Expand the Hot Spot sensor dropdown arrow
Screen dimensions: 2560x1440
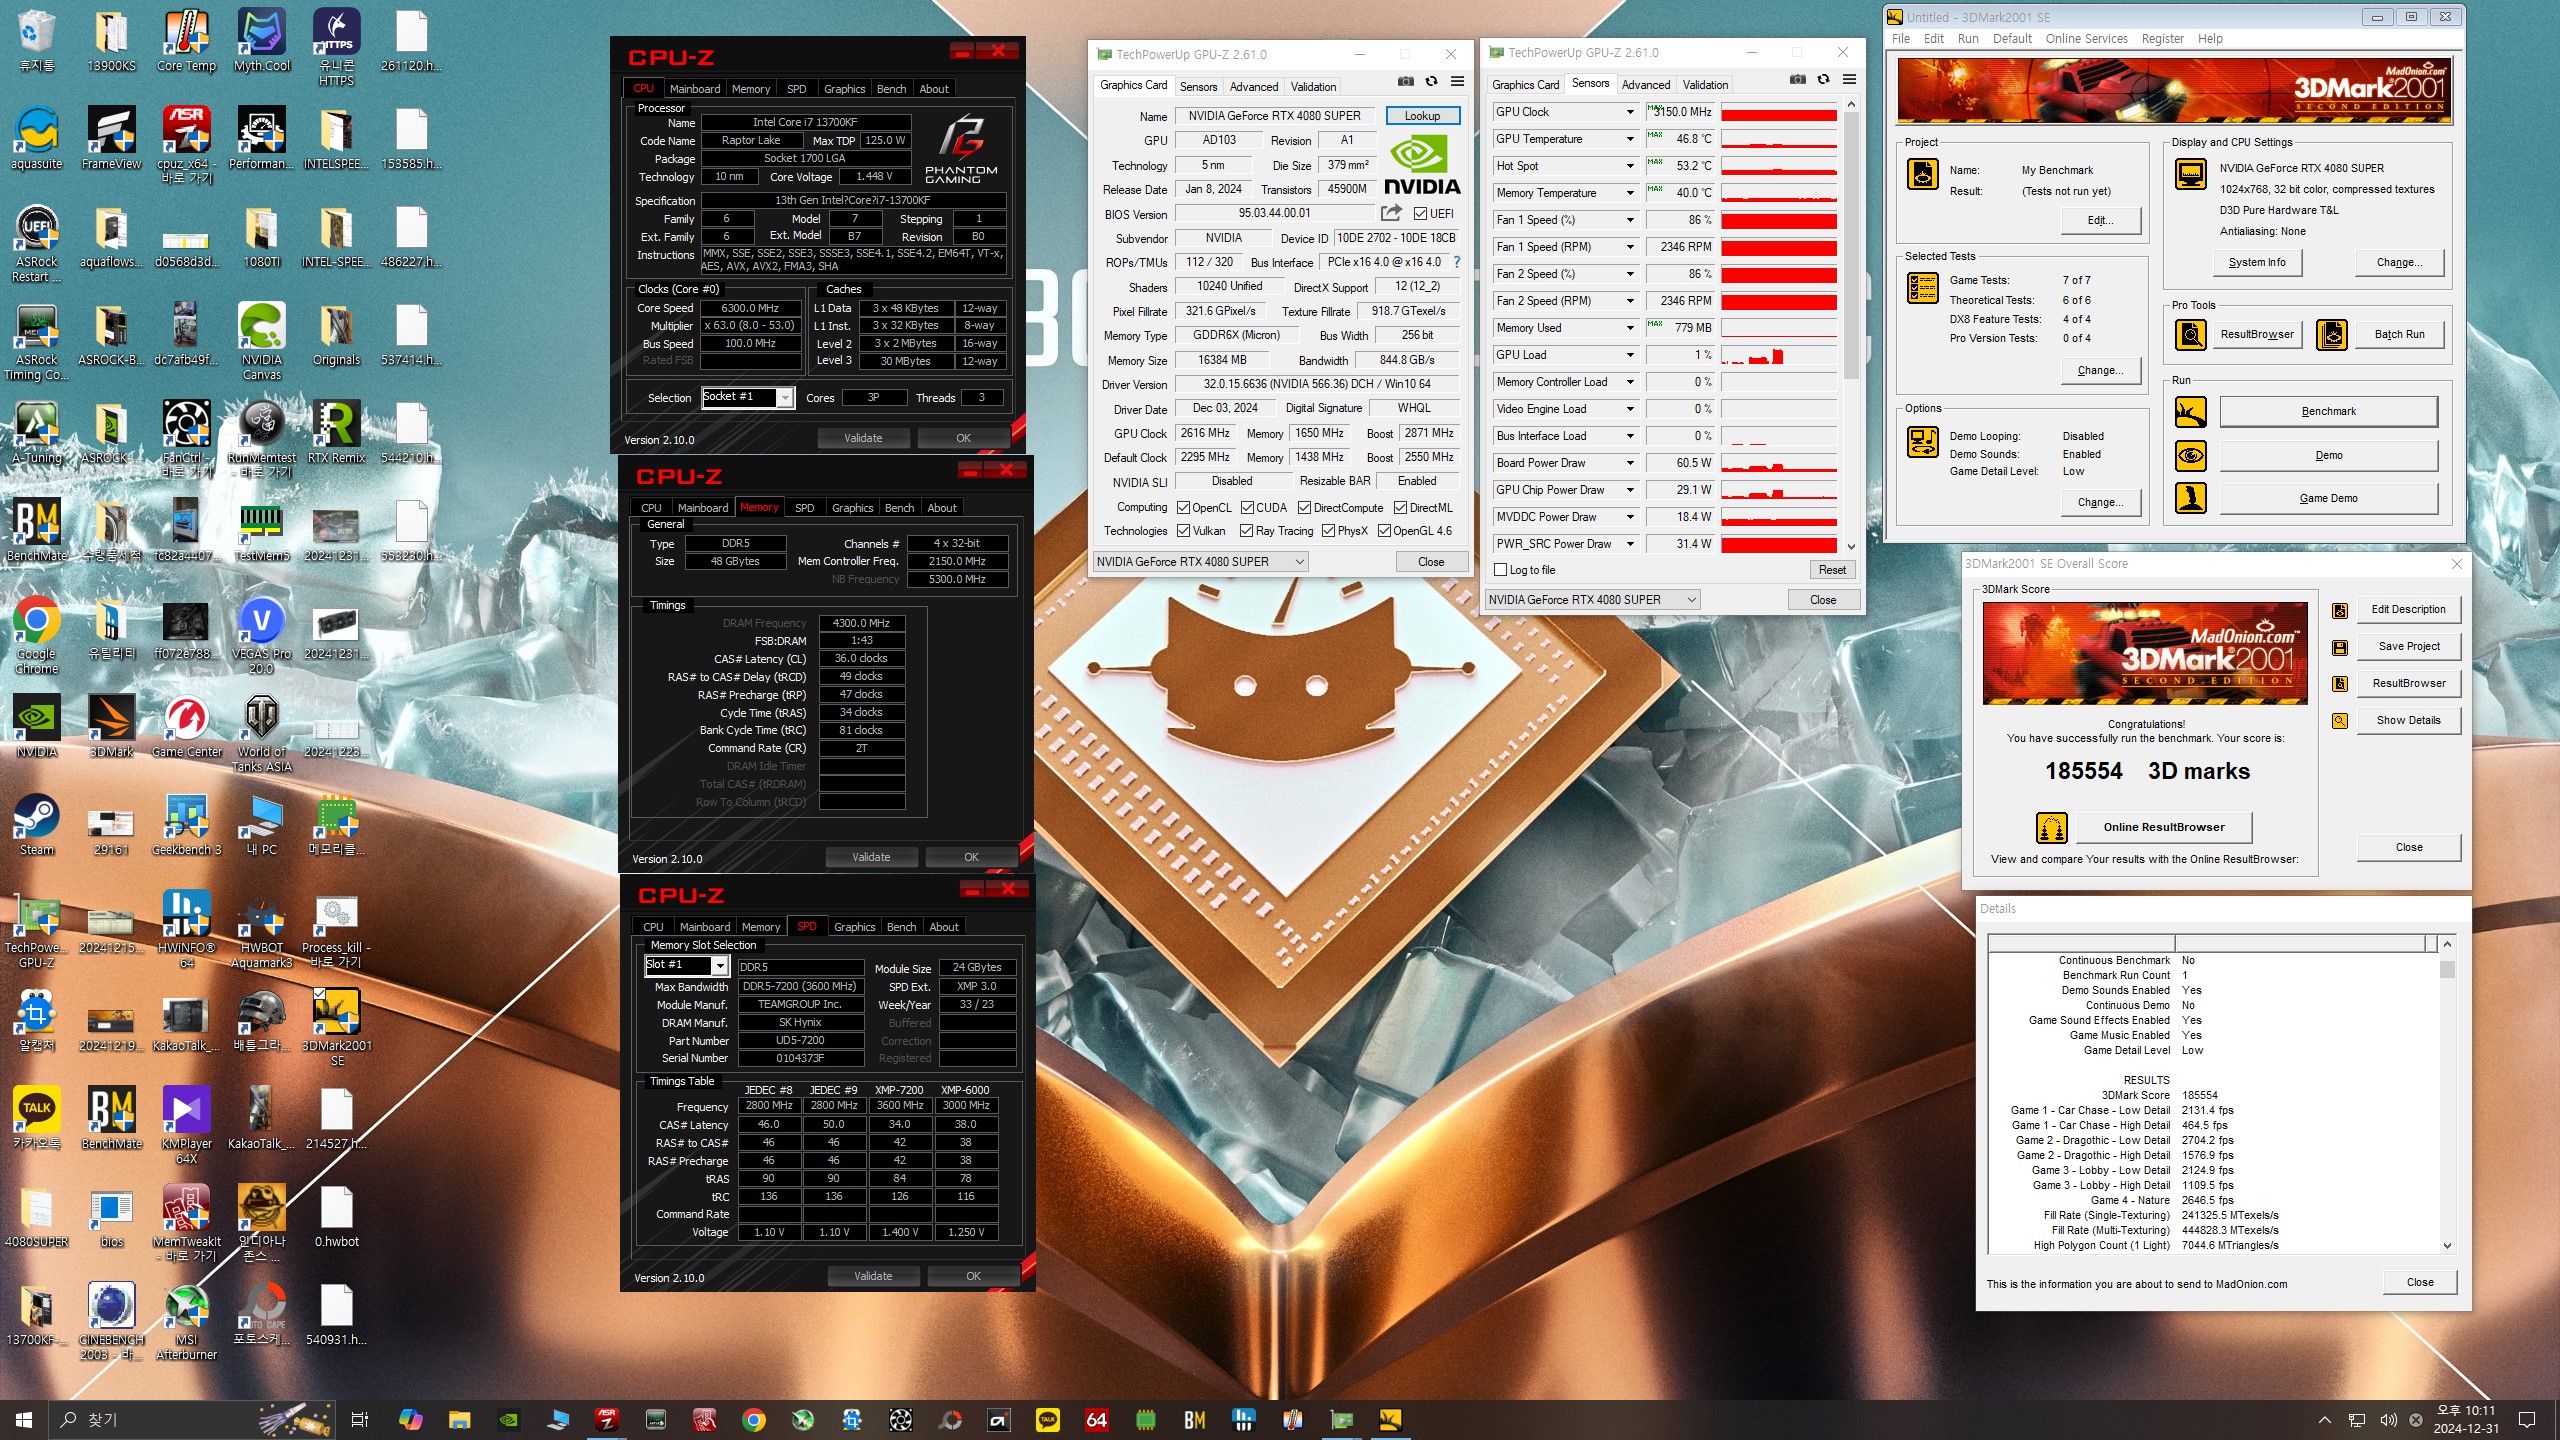pyautogui.click(x=1629, y=166)
